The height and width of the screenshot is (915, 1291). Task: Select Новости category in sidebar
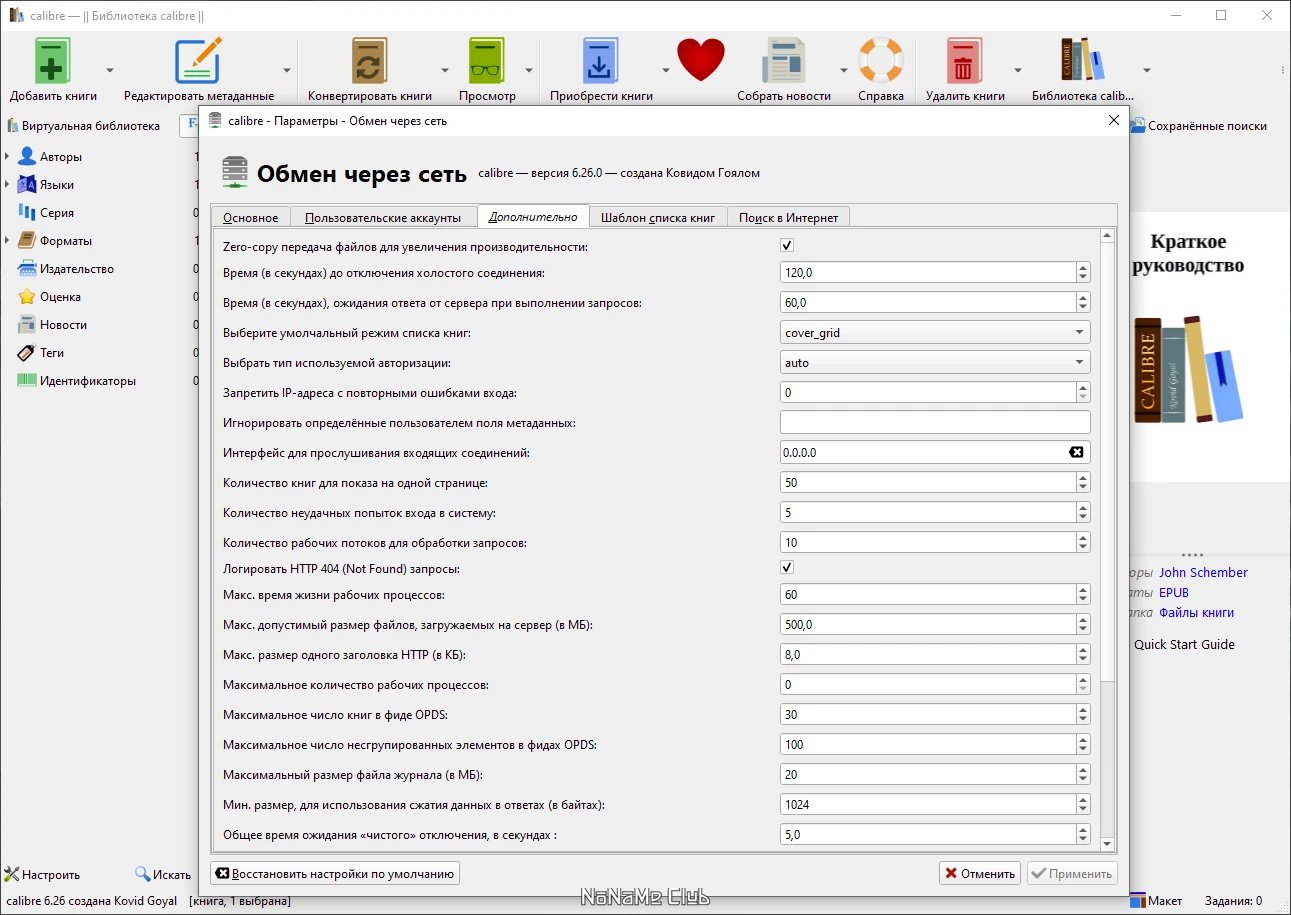tap(63, 325)
